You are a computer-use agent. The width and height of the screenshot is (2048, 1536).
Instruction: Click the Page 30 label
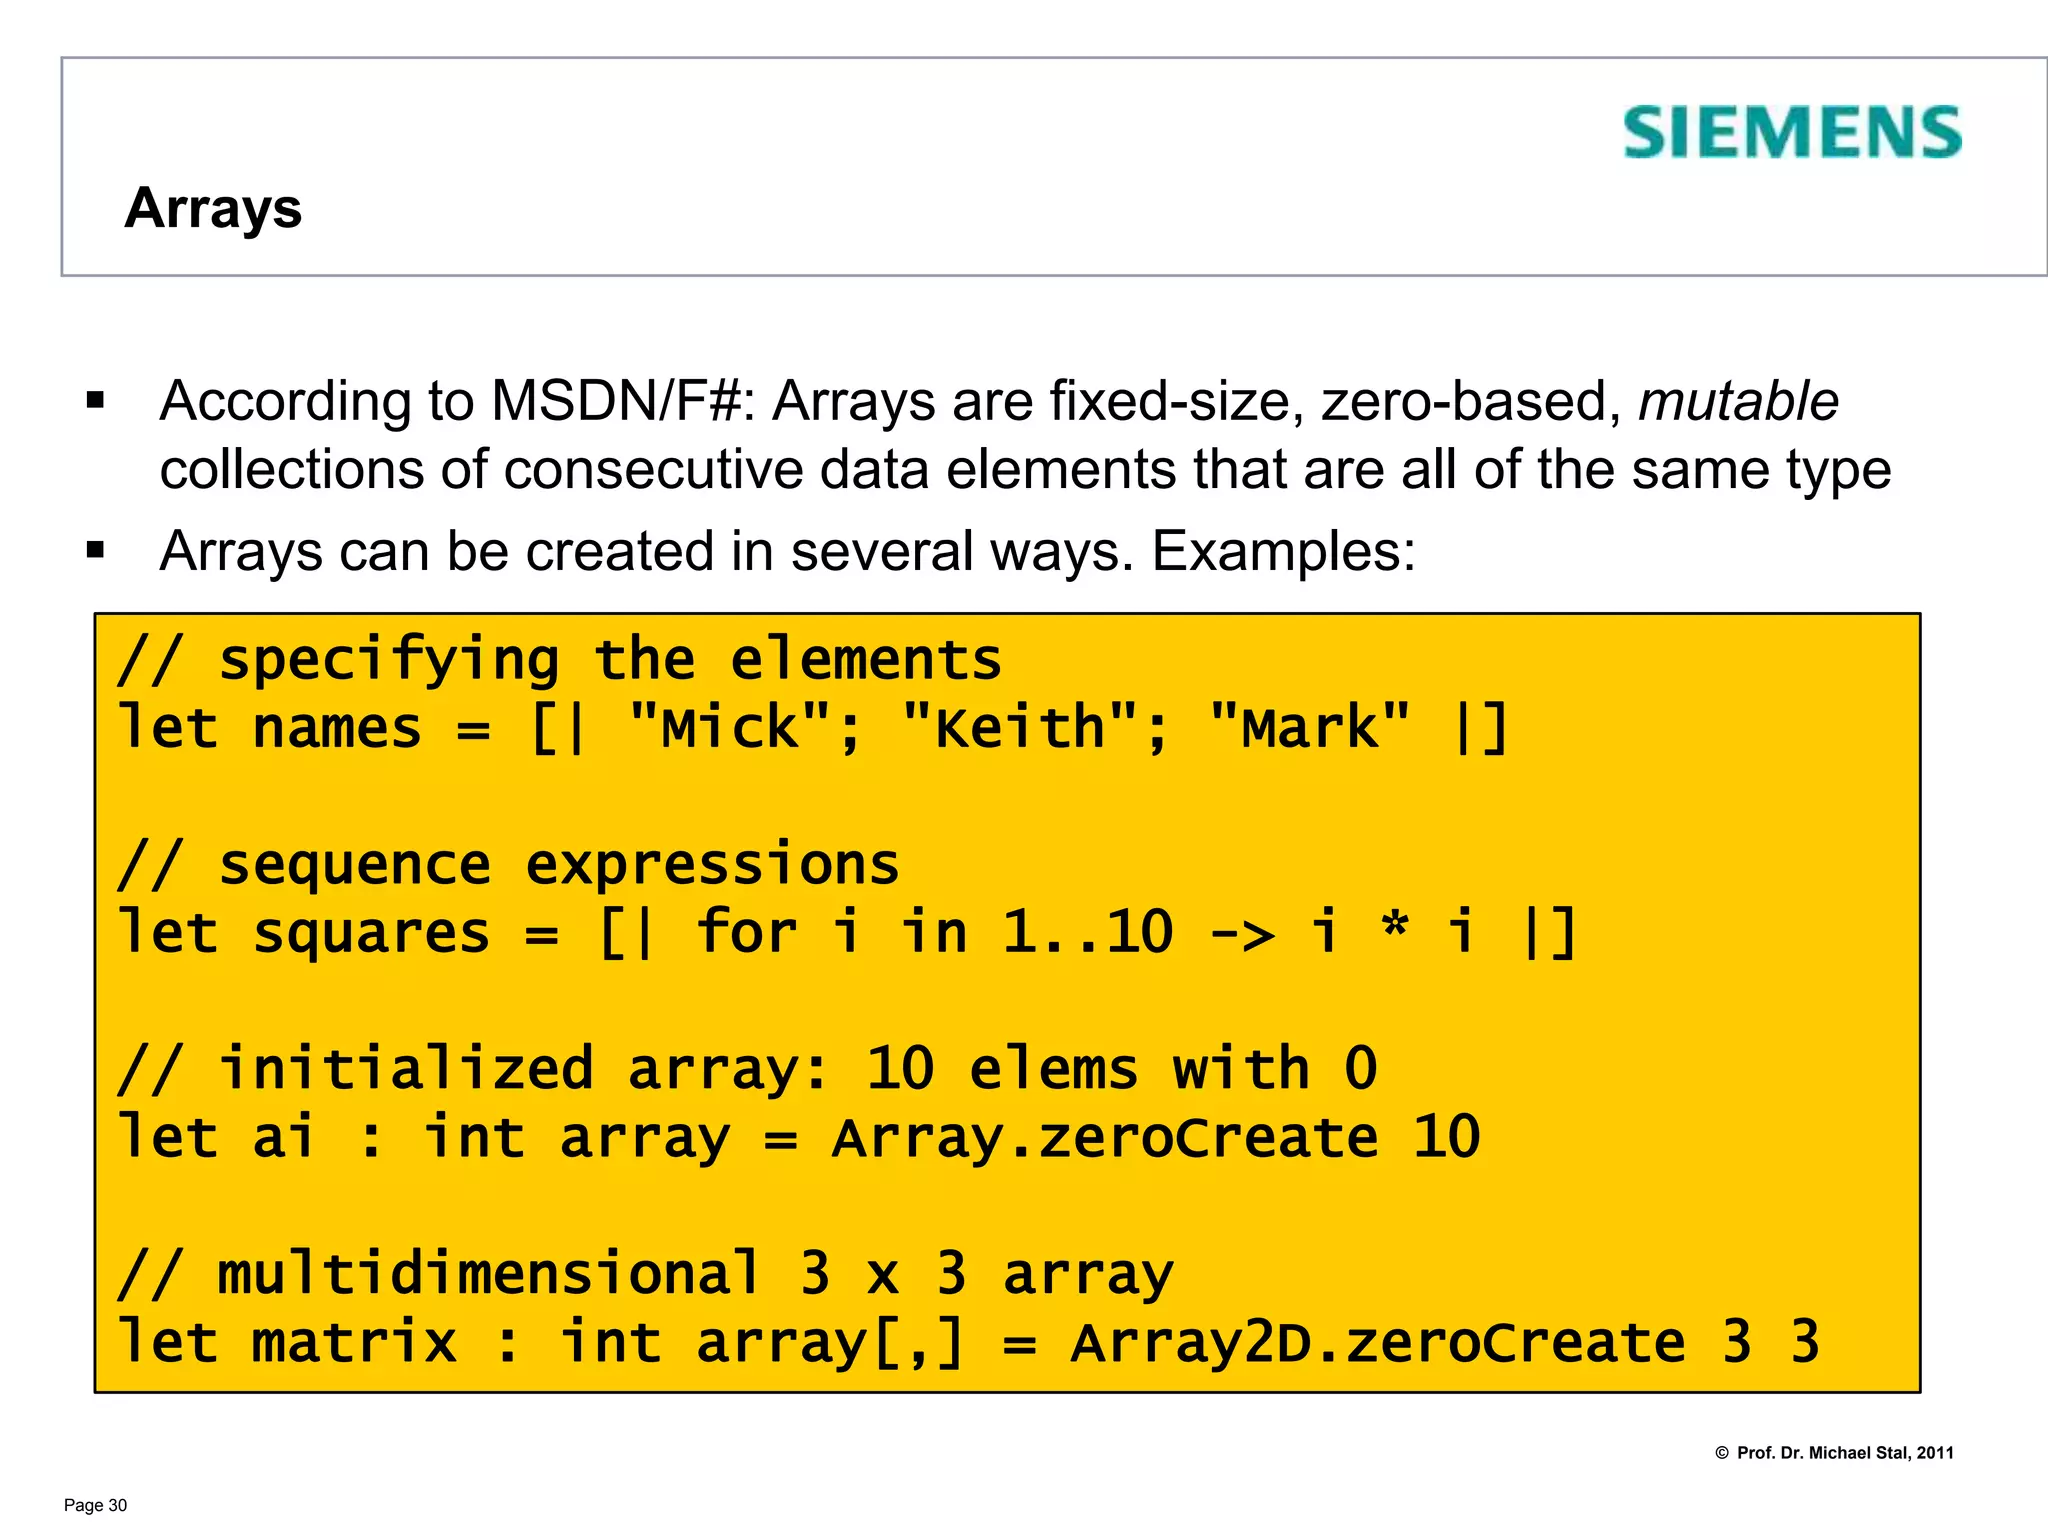[x=96, y=1505]
